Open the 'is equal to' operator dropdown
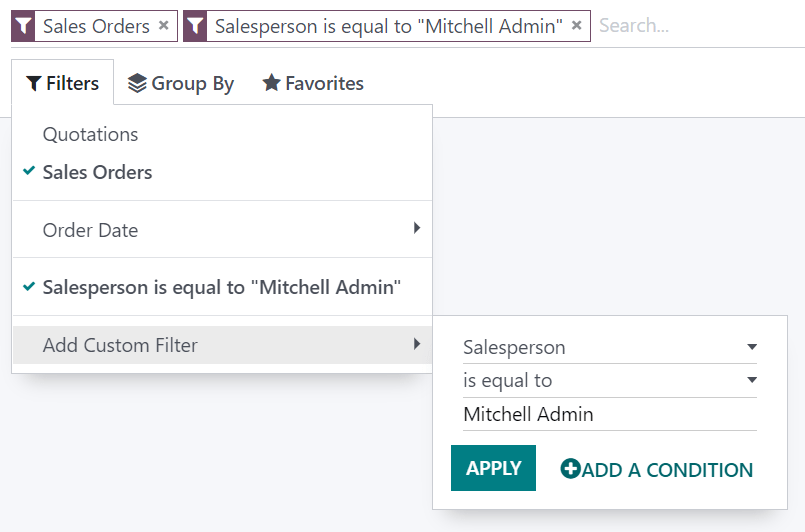This screenshot has height=532, width=805. click(x=609, y=381)
